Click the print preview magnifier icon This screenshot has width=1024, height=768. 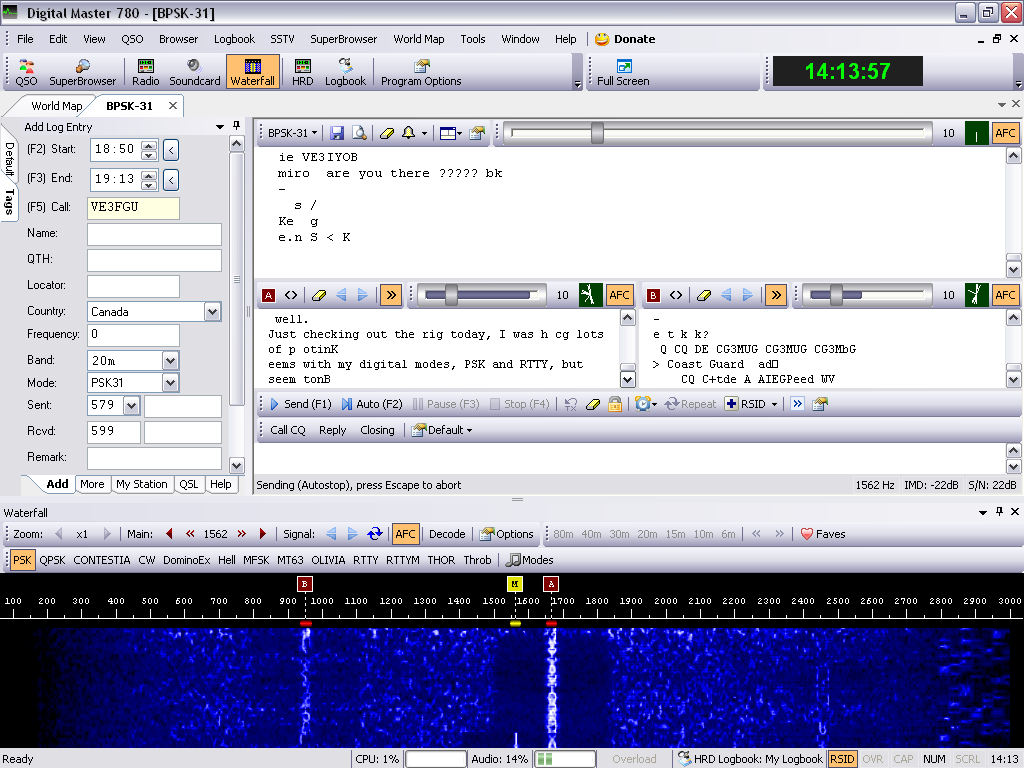click(359, 133)
